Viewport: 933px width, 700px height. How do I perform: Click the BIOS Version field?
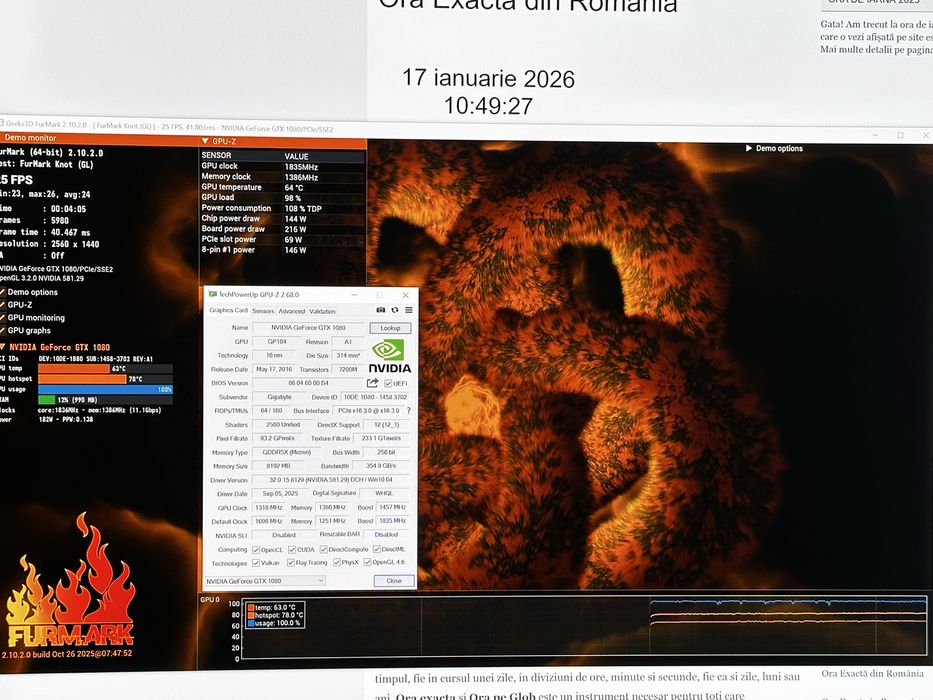point(308,383)
